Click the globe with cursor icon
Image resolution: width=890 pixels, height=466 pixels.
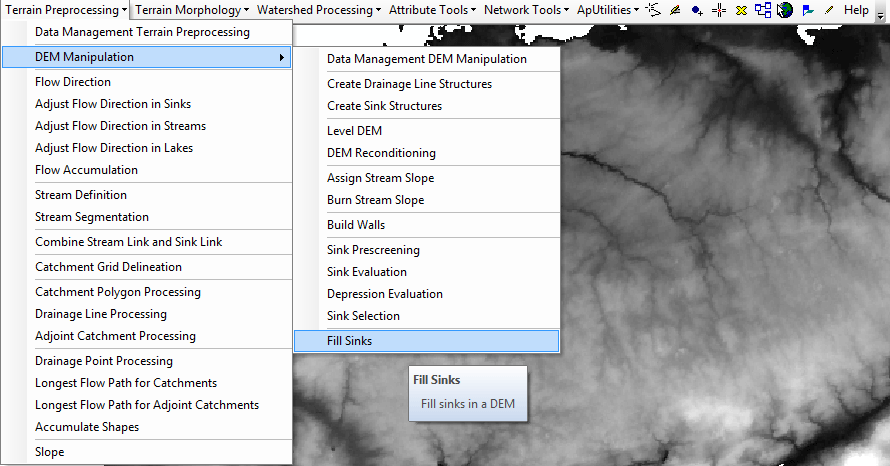tap(785, 10)
